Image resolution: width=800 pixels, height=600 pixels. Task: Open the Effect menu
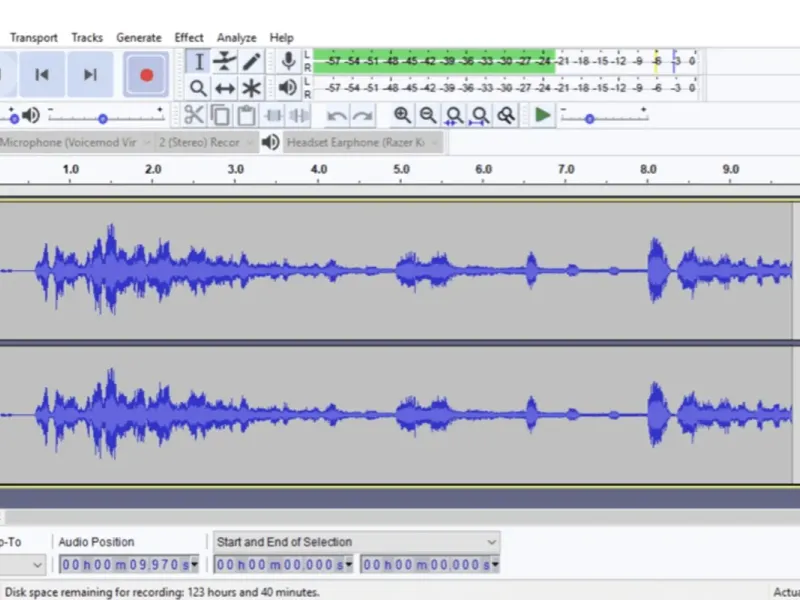pyautogui.click(x=189, y=38)
